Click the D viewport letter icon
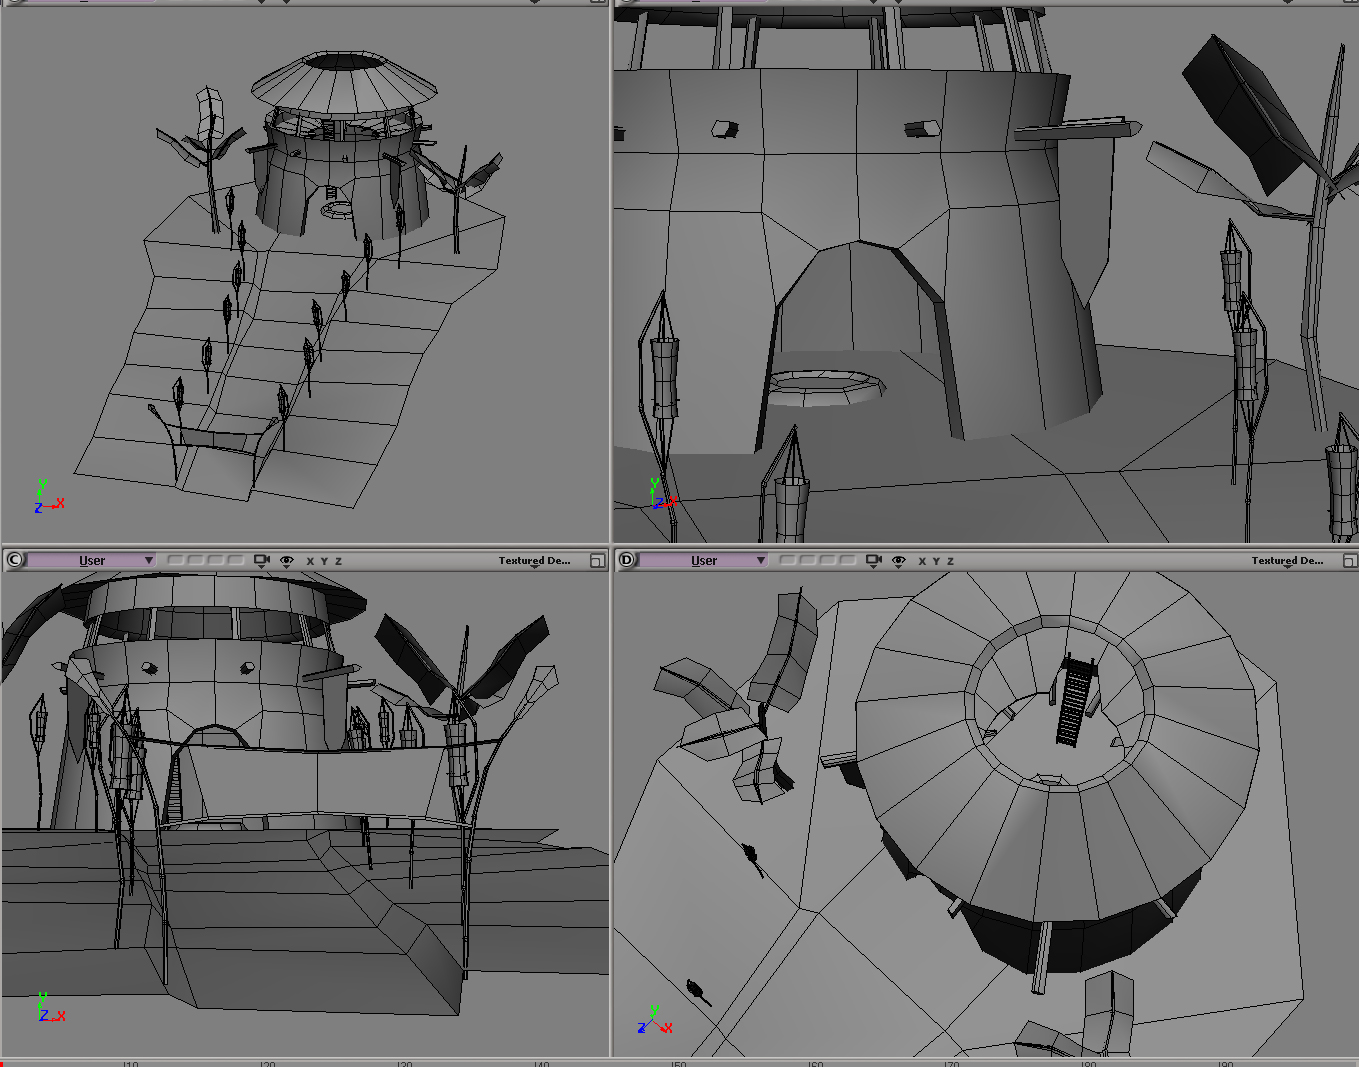 click(626, 560)
